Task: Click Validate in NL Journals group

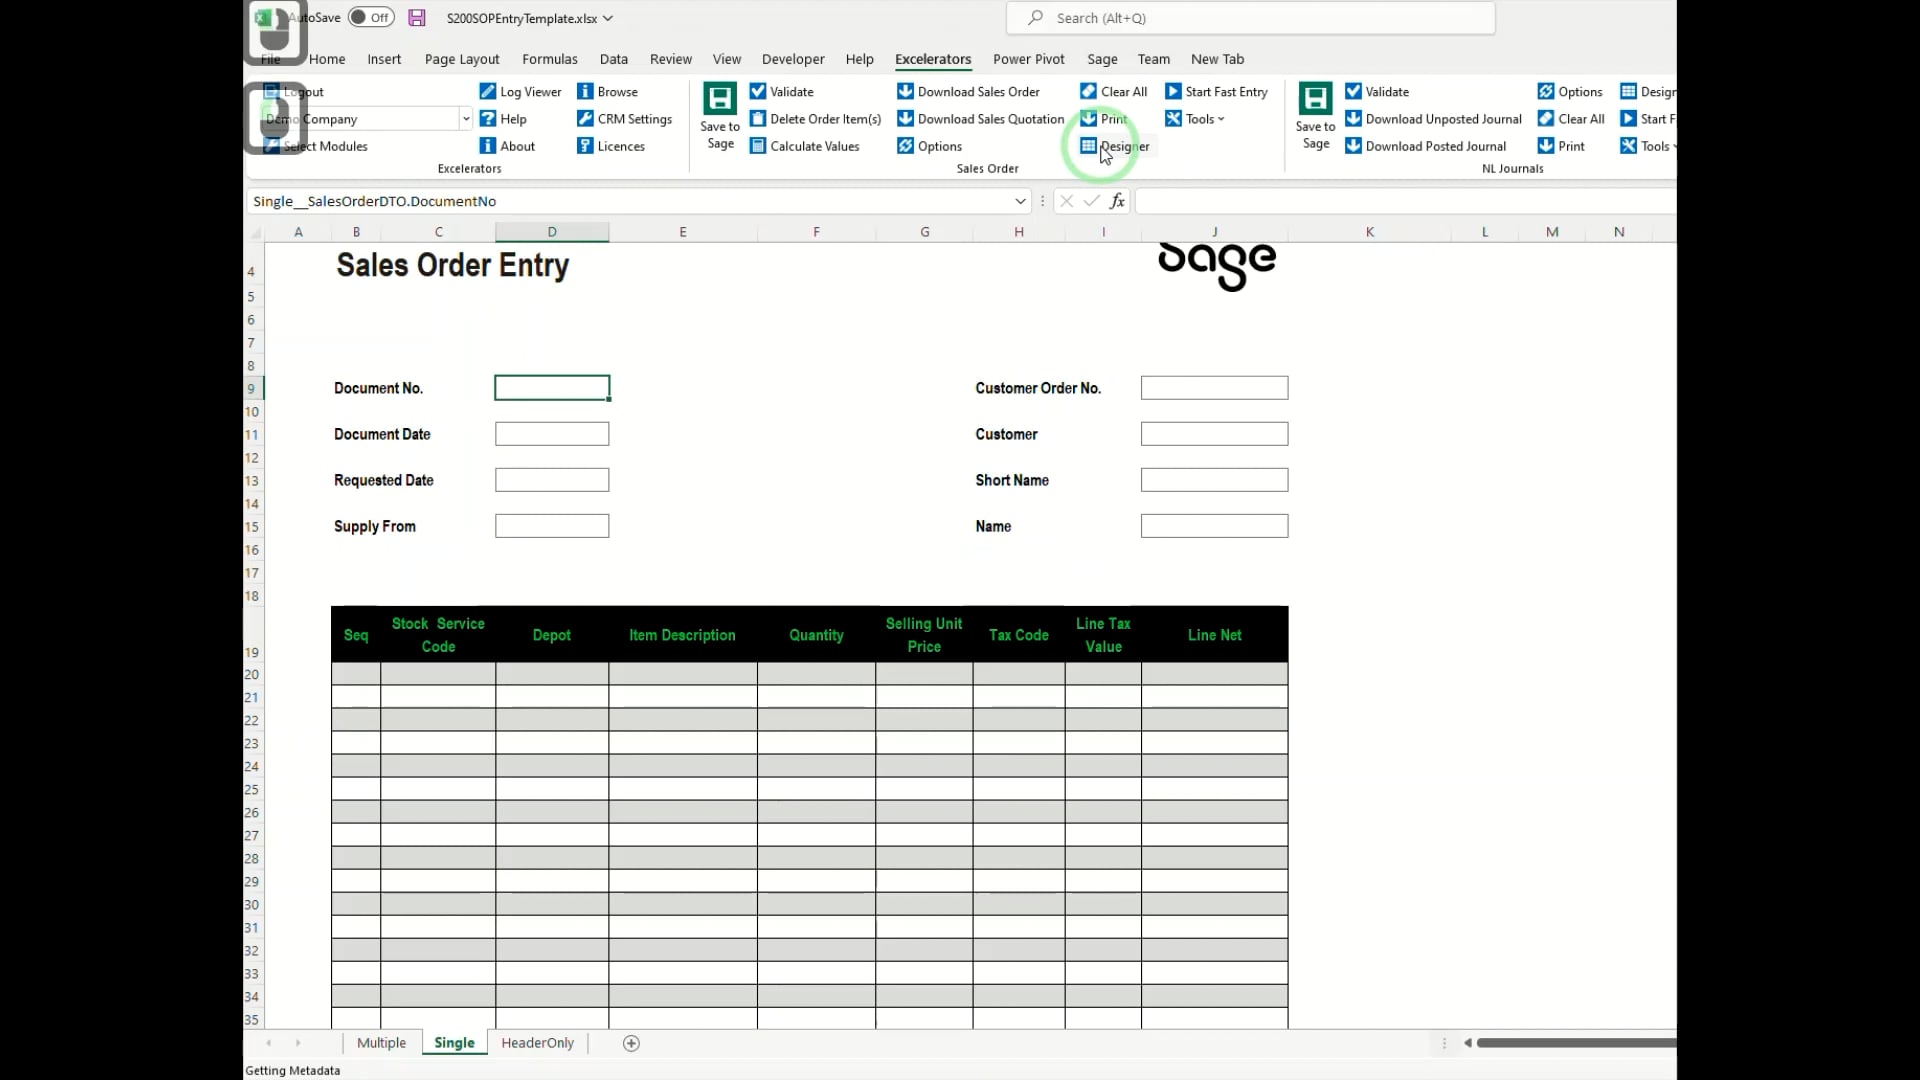Action: (1377, 91)
